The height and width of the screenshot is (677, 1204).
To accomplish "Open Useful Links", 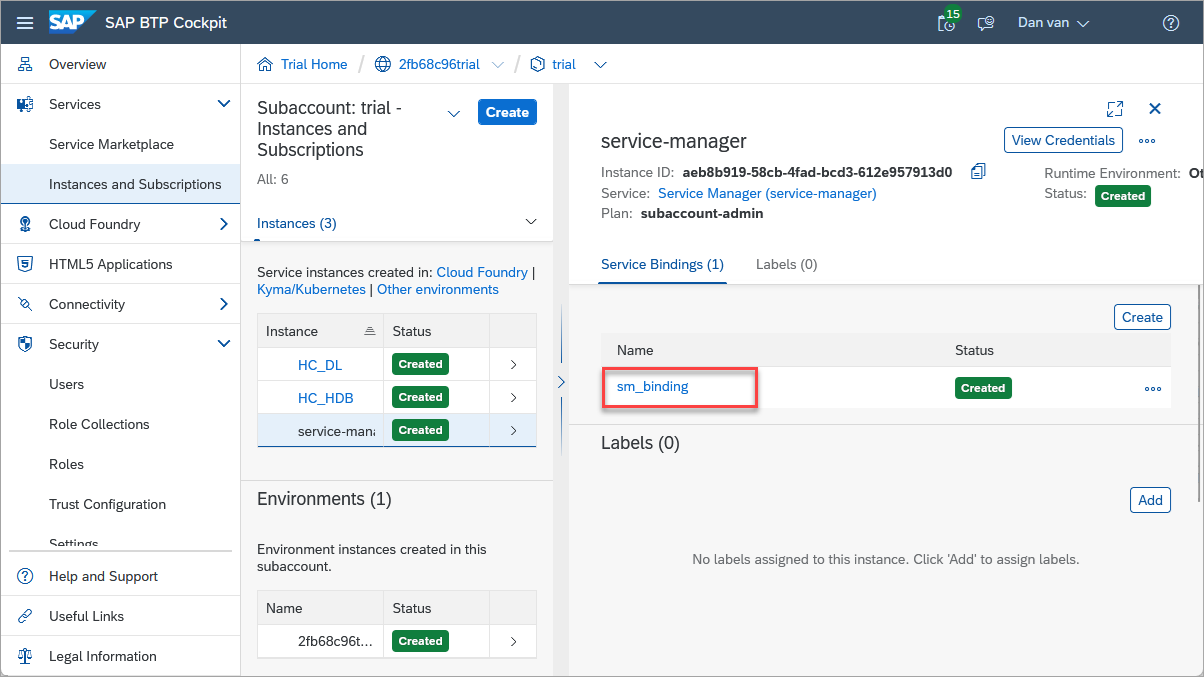I will tap(87, 616).
